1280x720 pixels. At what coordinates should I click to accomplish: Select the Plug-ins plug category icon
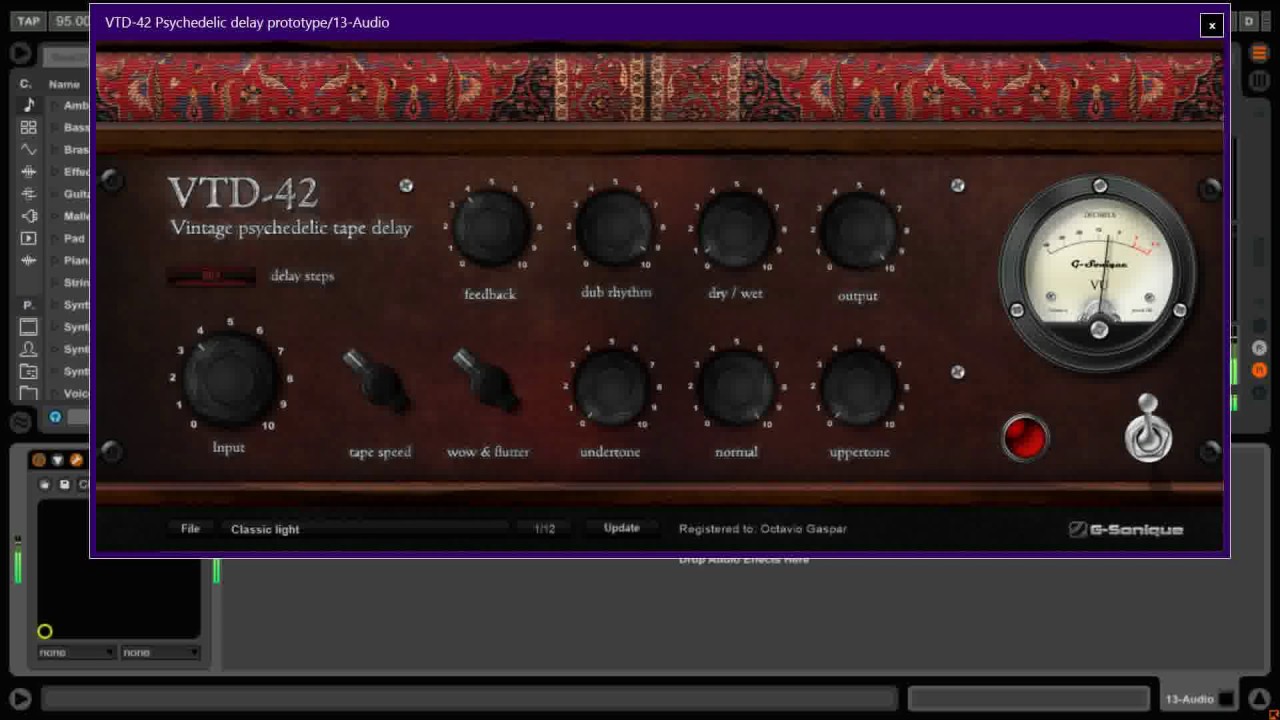point(28,216)
